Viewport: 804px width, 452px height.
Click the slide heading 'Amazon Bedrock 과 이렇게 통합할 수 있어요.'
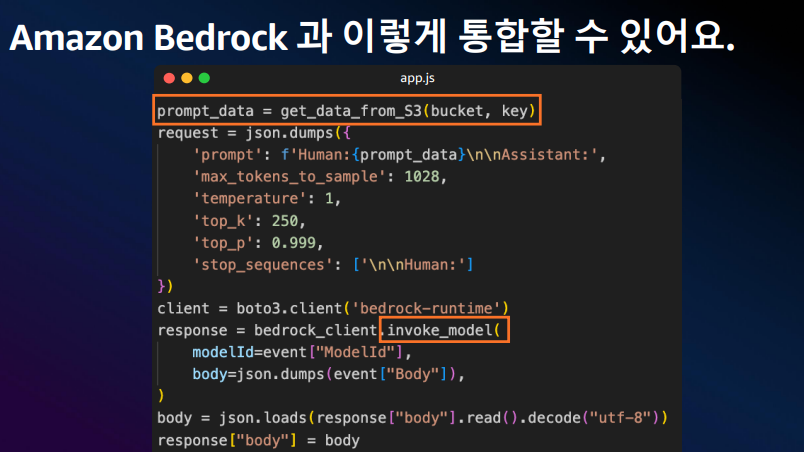(x=372, y=37)
